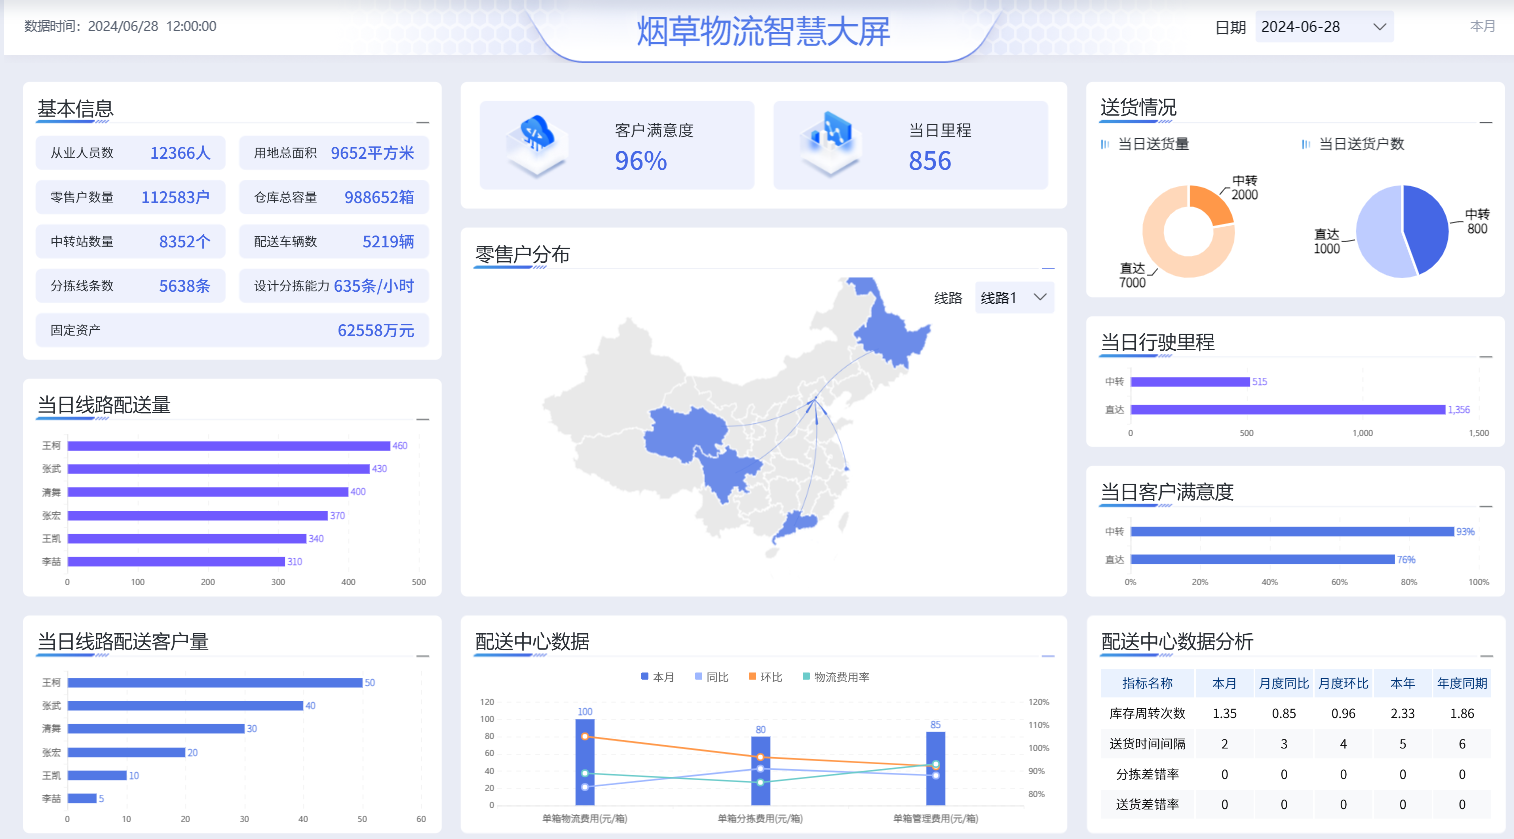Click the 零售户分布 panel title

click(522, 255)
